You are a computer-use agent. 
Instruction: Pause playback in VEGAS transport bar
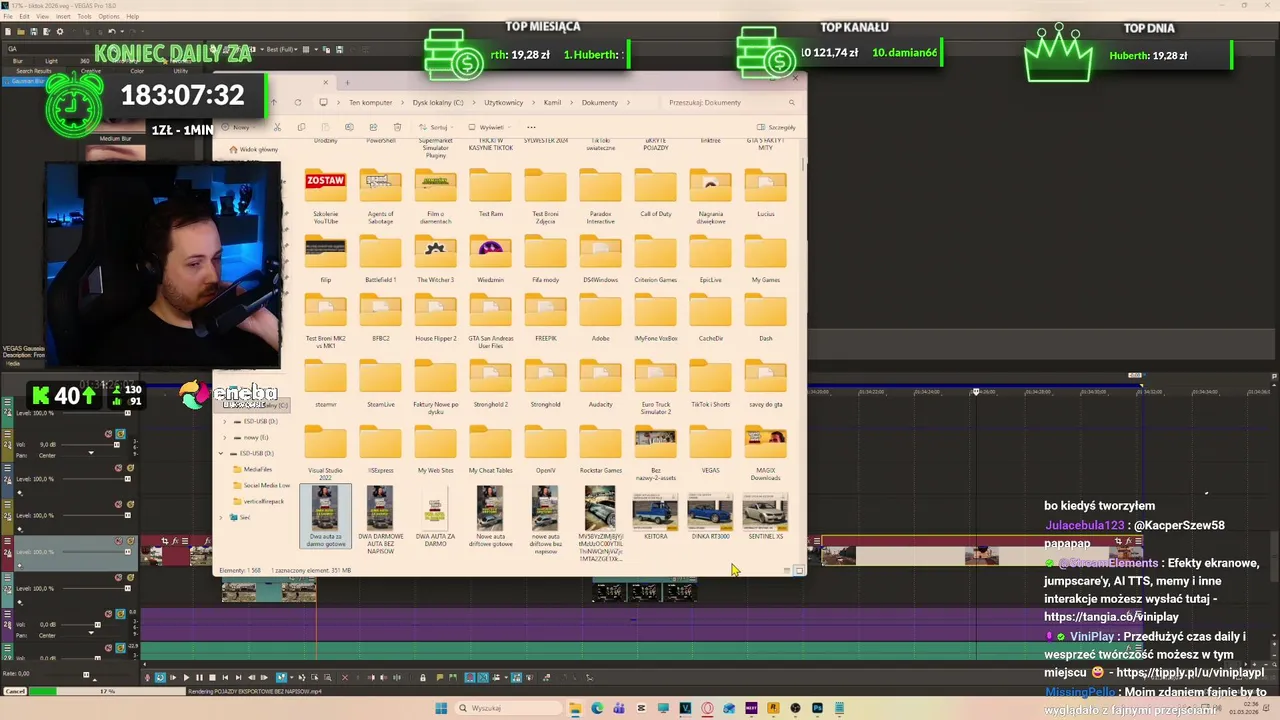(199, 678)
